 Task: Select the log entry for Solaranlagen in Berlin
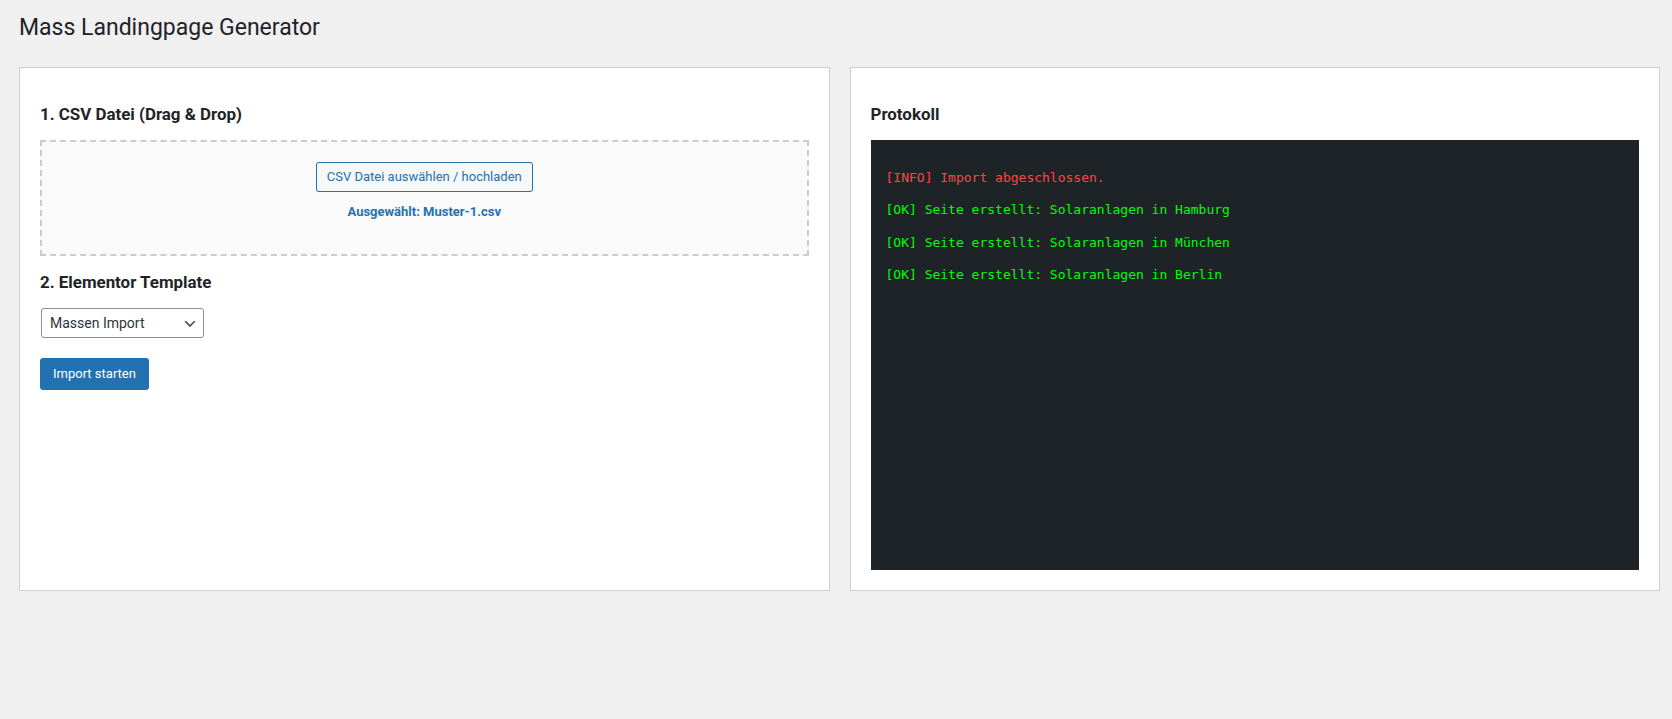(x=1054, y=275)
